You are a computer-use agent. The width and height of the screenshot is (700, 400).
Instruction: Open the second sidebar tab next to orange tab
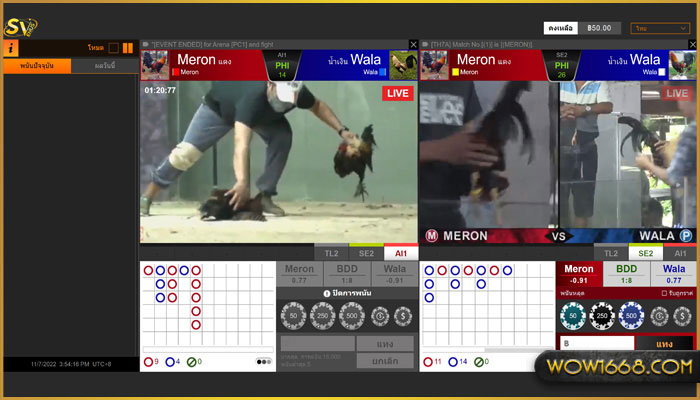point(104,66)
